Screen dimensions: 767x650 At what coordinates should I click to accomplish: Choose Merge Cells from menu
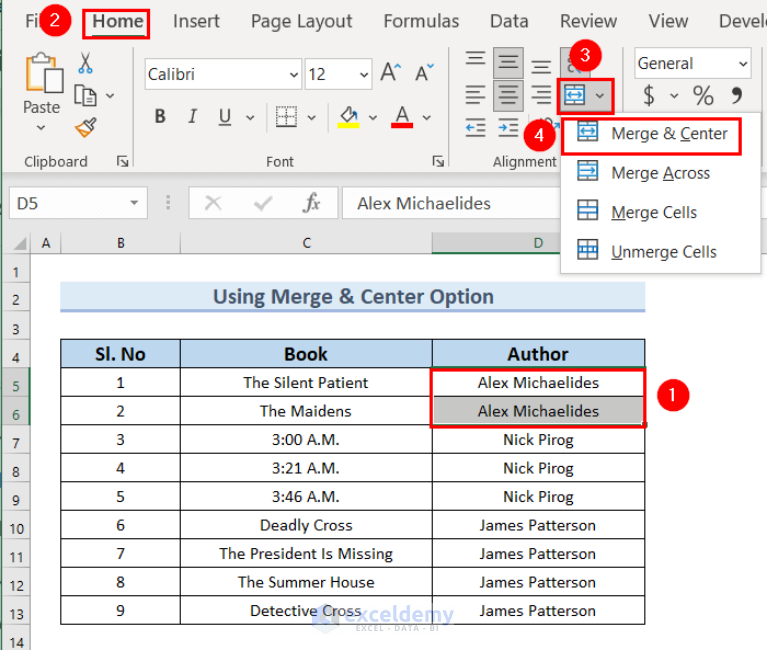[660, 212]
